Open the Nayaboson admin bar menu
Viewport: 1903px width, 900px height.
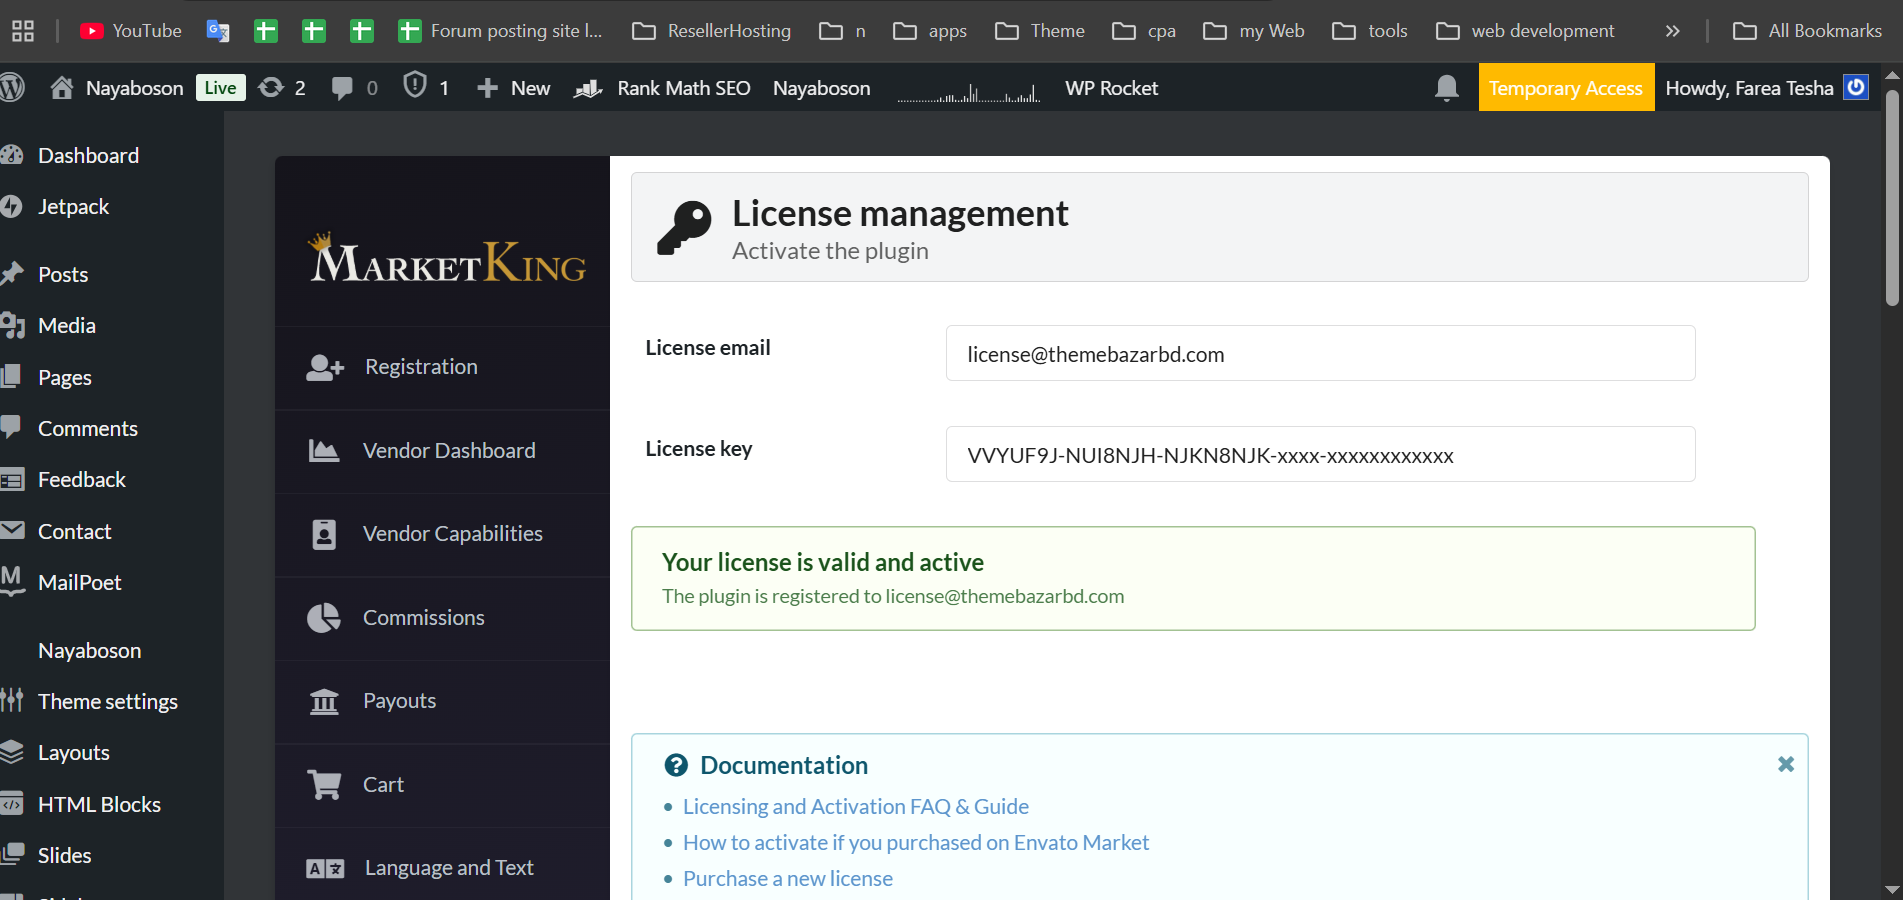(822, 88)
